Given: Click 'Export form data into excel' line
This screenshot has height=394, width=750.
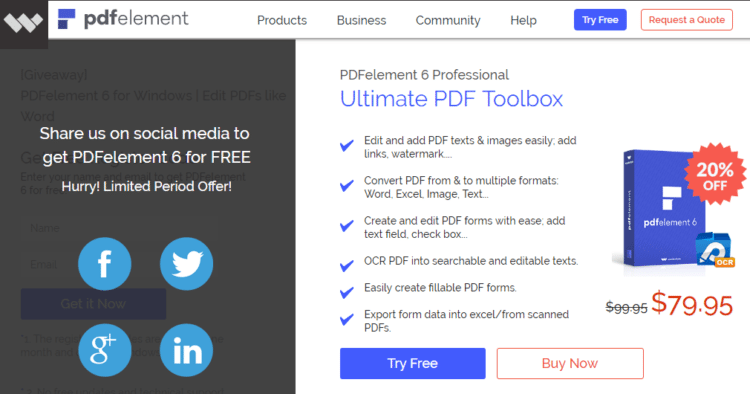Looking at the screenshot, I should 466,321.
